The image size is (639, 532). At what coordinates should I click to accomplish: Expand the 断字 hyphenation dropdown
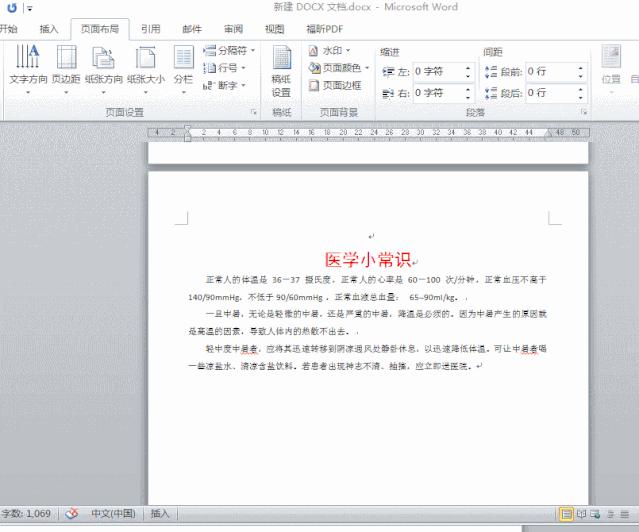click(228, 86)
